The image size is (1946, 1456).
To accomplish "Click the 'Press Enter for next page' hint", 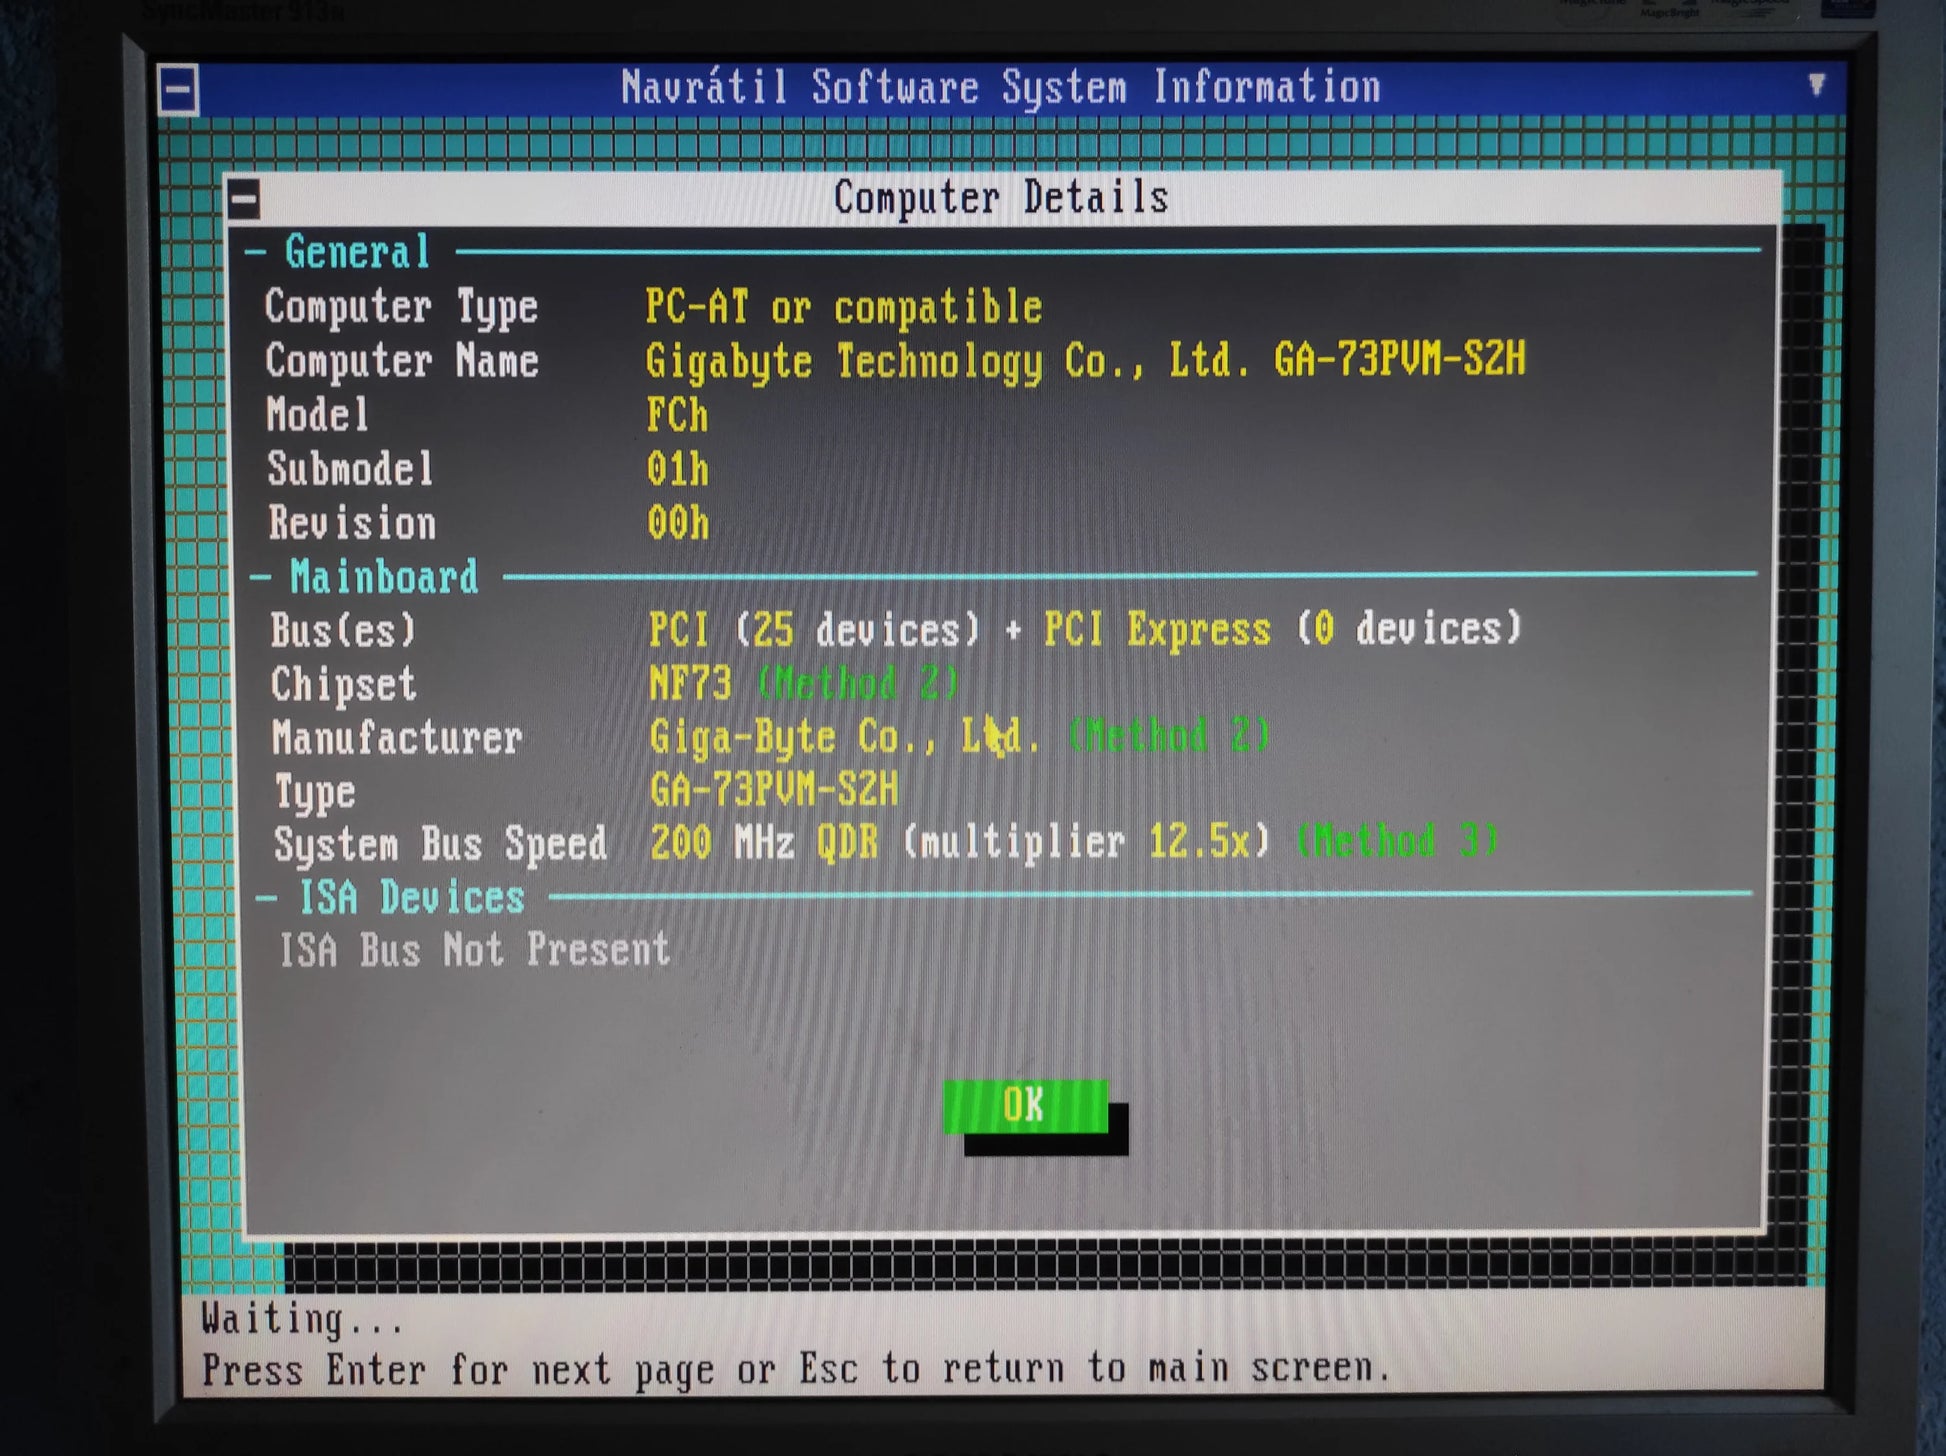I will (x=796, y=1369).
